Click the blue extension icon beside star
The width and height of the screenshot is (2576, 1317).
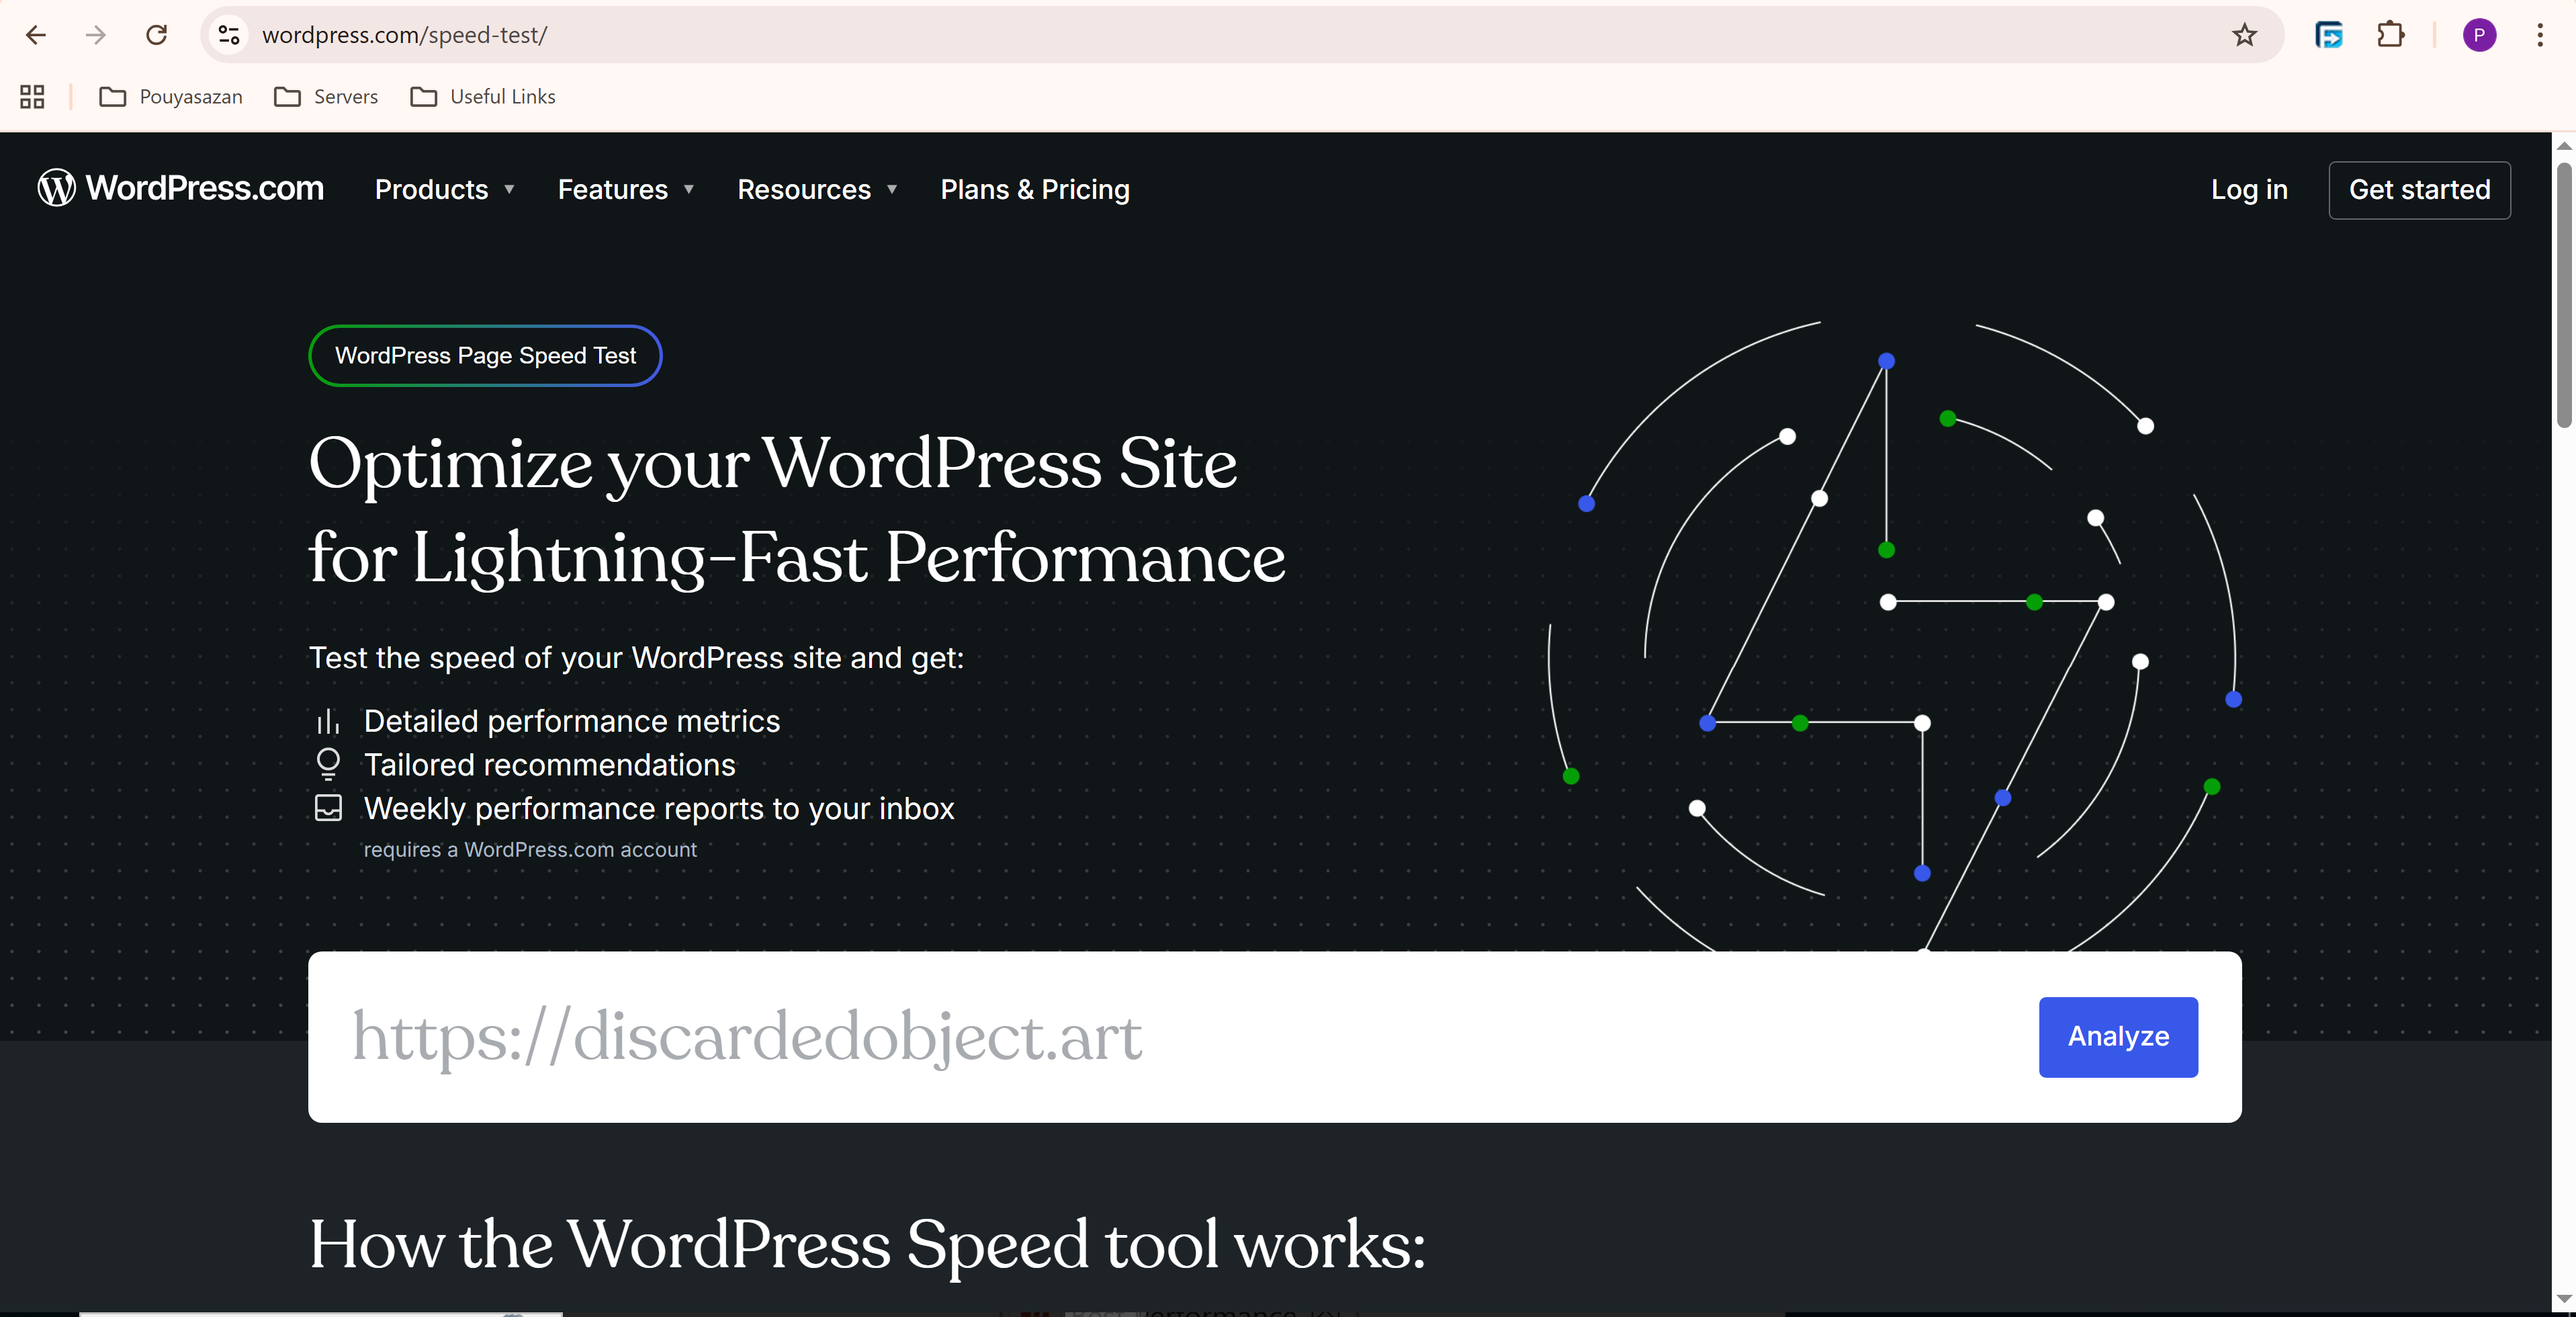(2328, 35)
